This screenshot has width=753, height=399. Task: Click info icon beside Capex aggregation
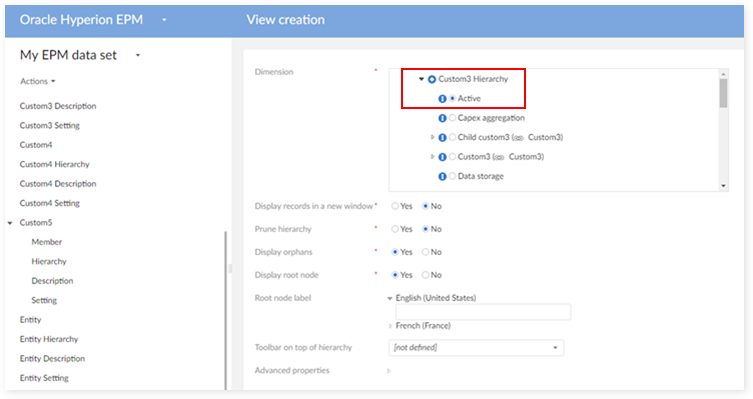[442, 118]
